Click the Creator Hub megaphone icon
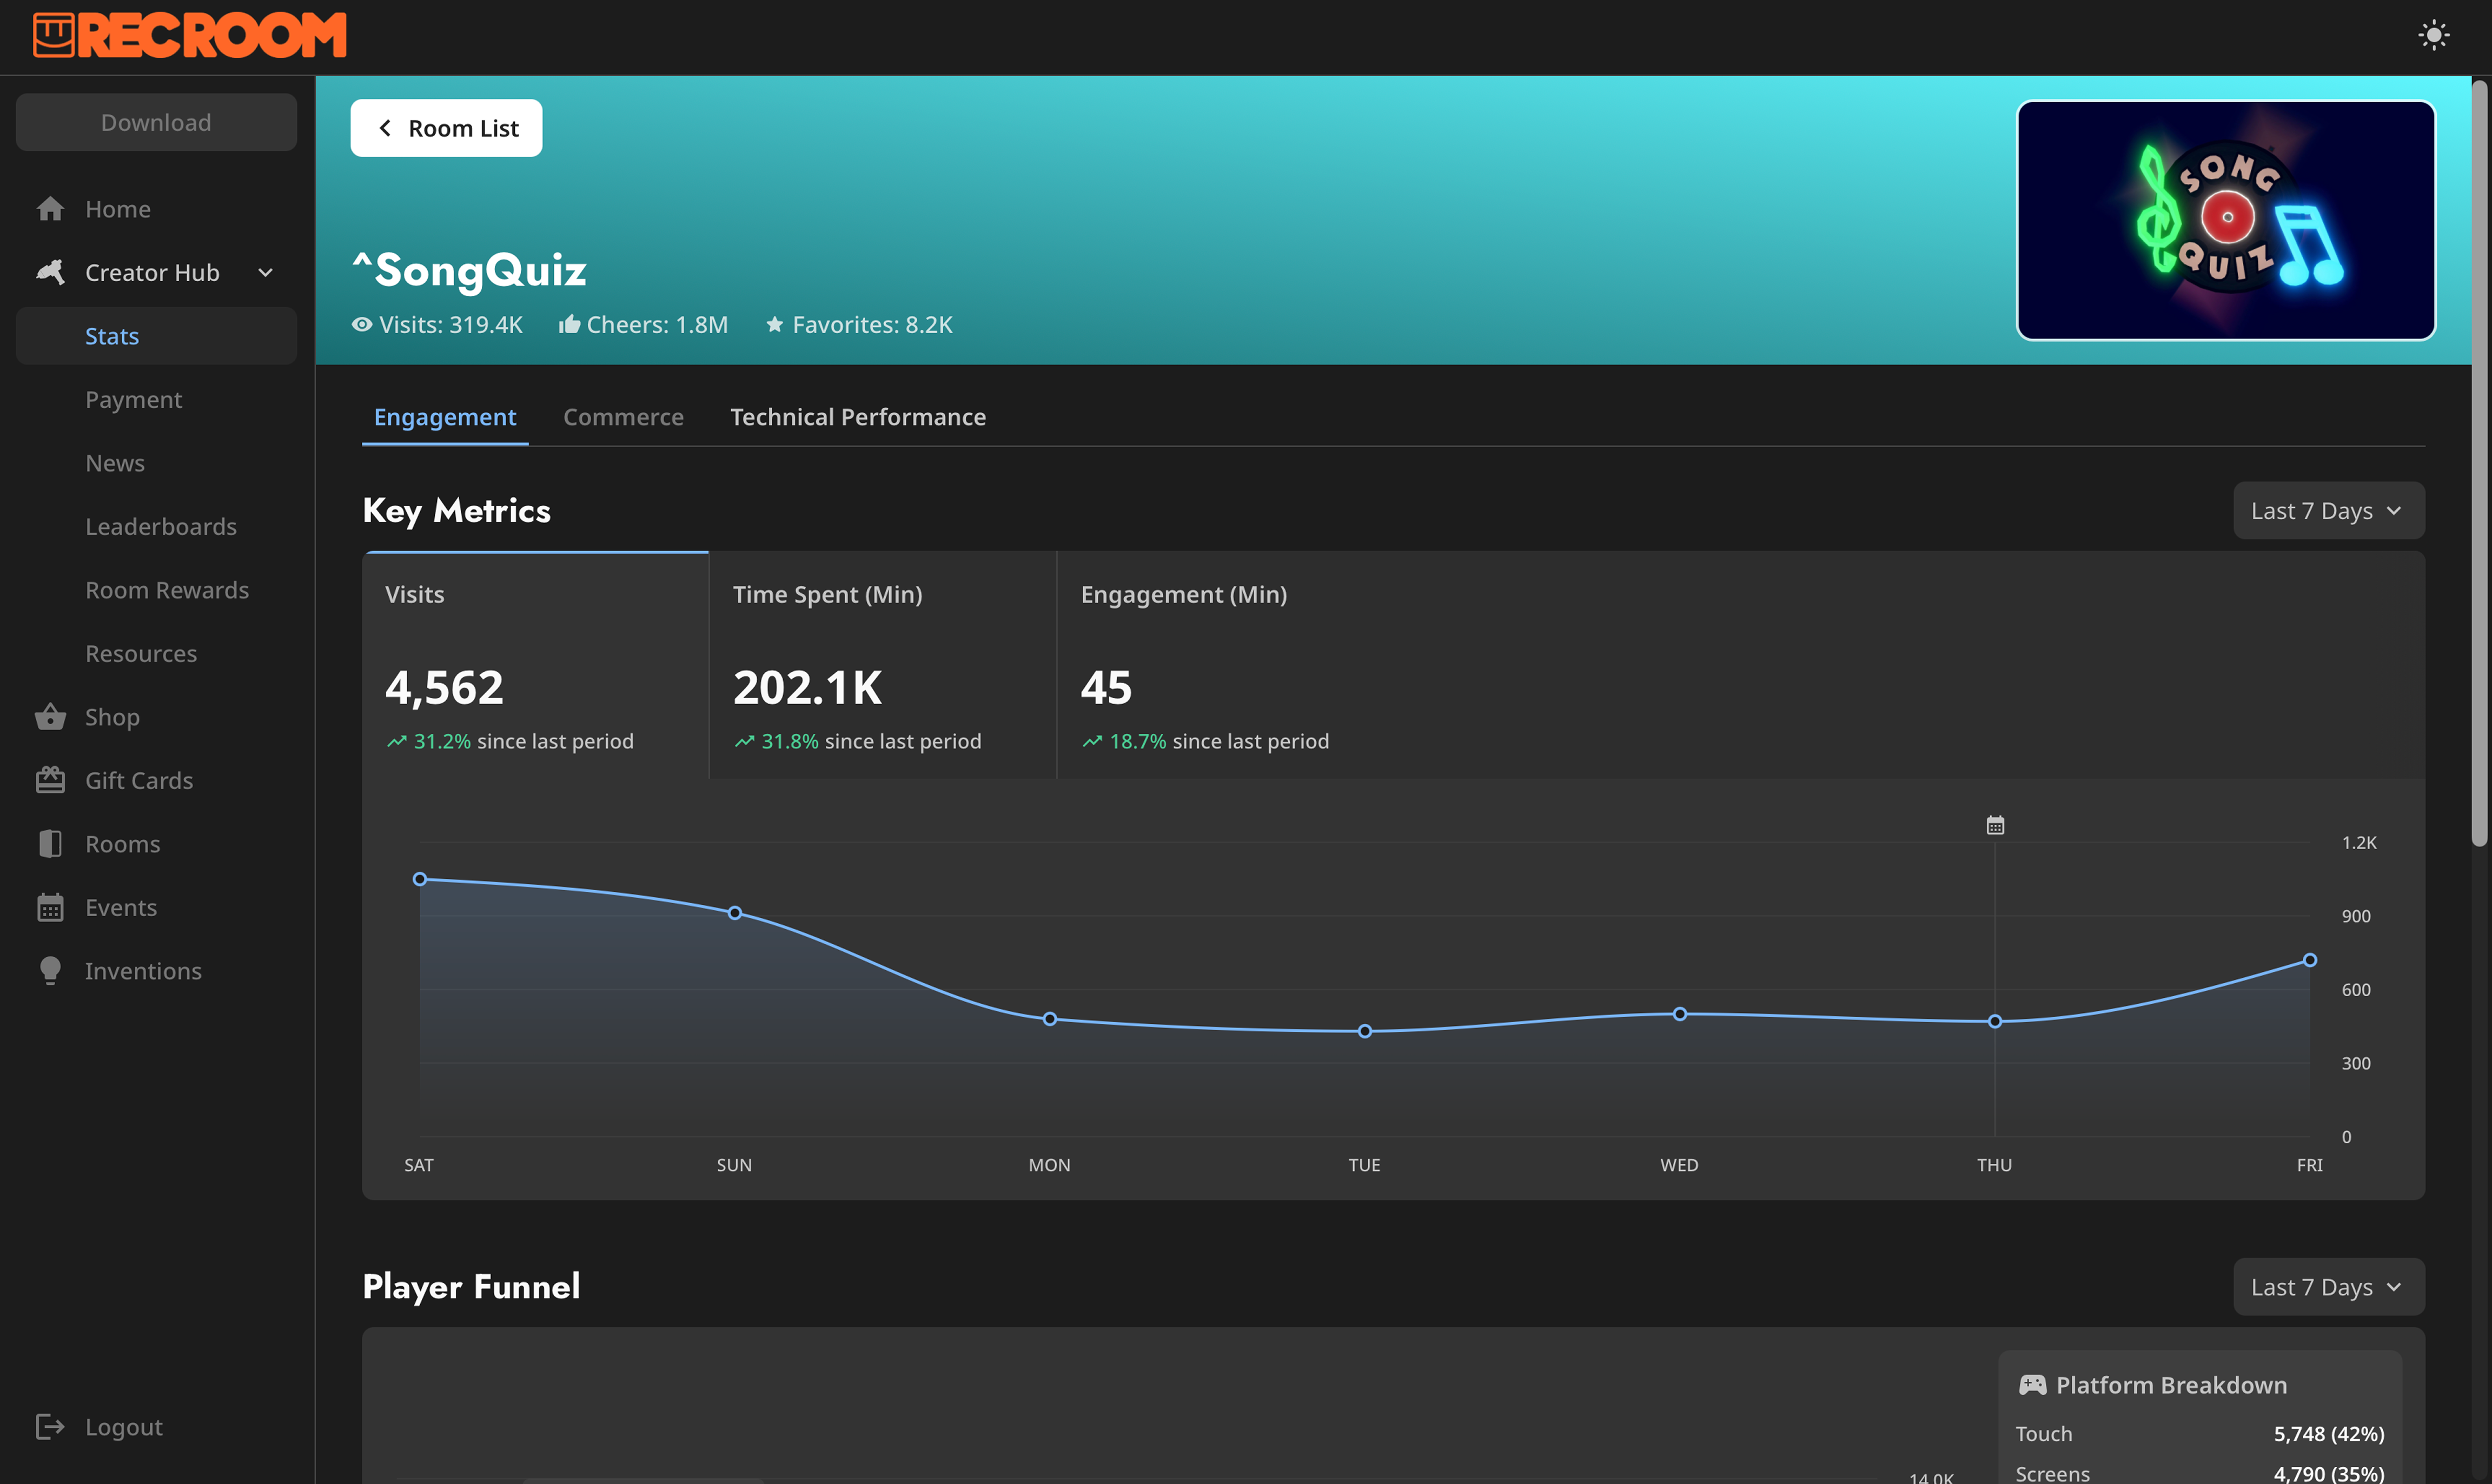Viewport: 2492px width, 1484px height. pyautogui.click(x=50, y=272)
